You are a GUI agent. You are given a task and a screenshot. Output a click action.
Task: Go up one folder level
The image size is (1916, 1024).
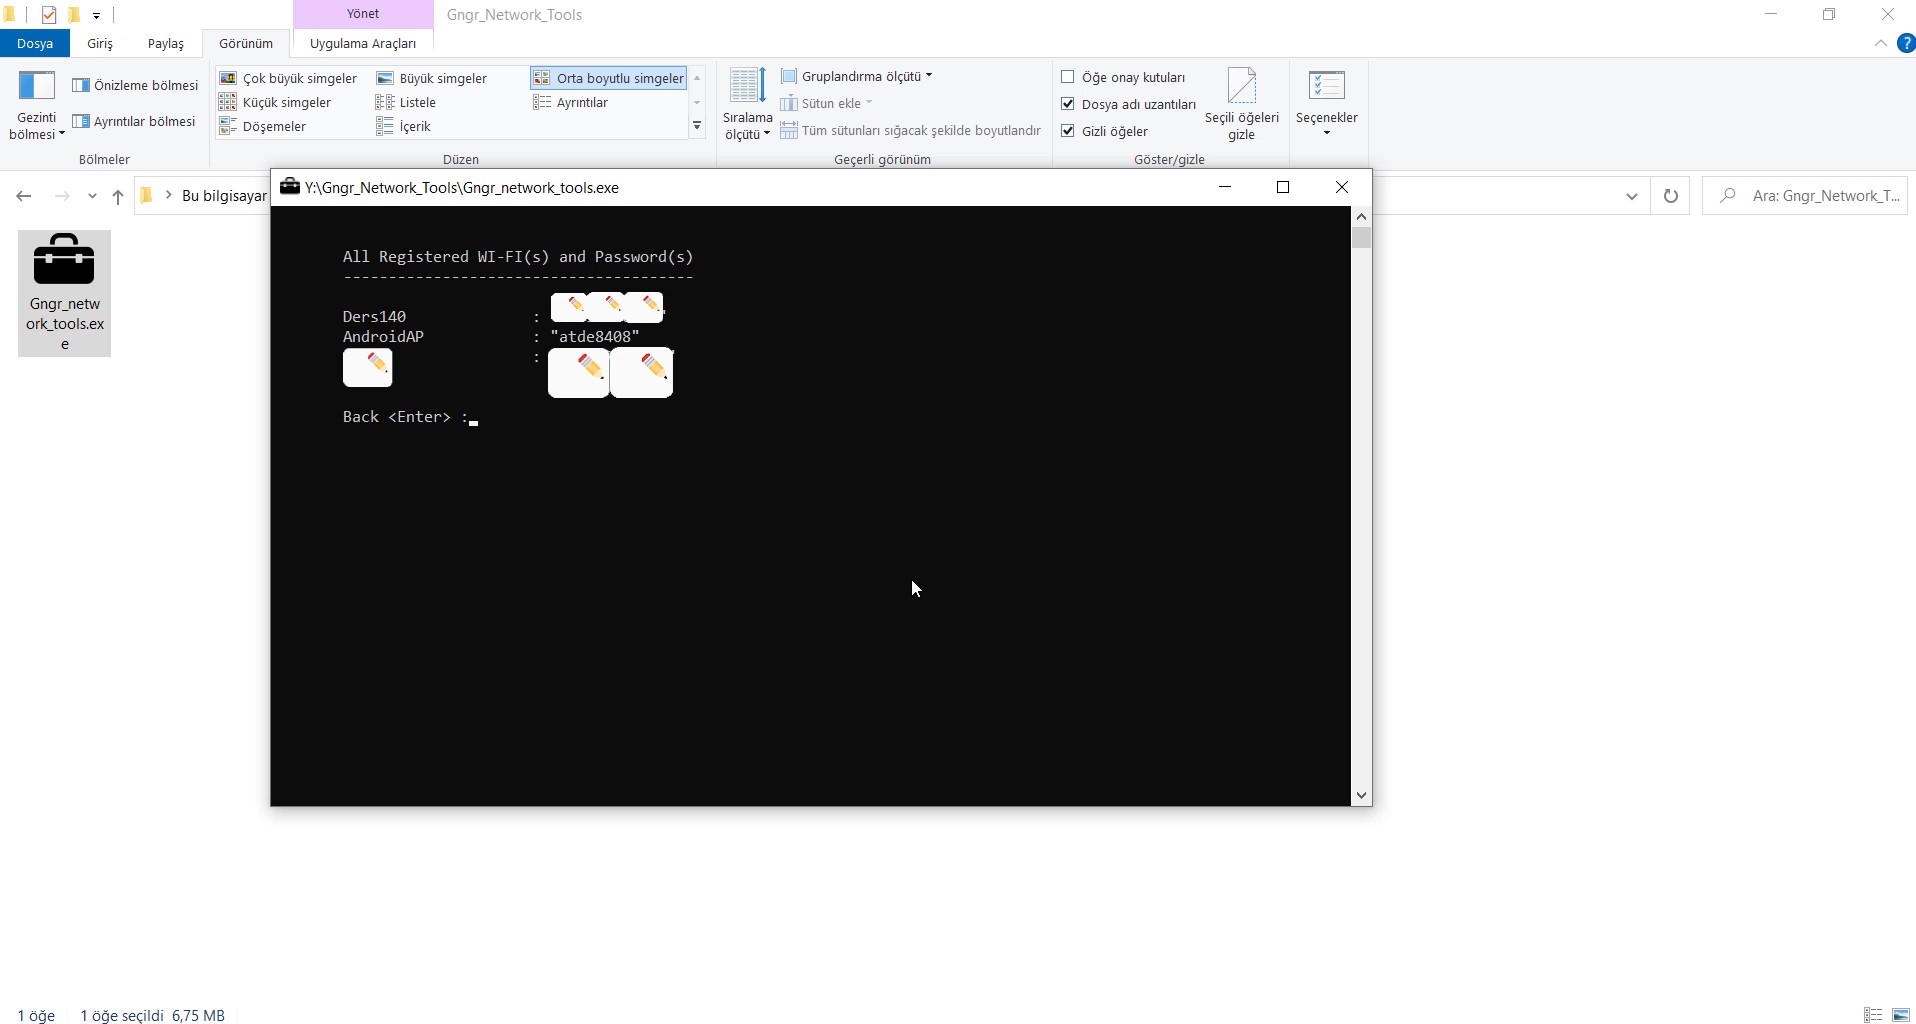point(118,196)
